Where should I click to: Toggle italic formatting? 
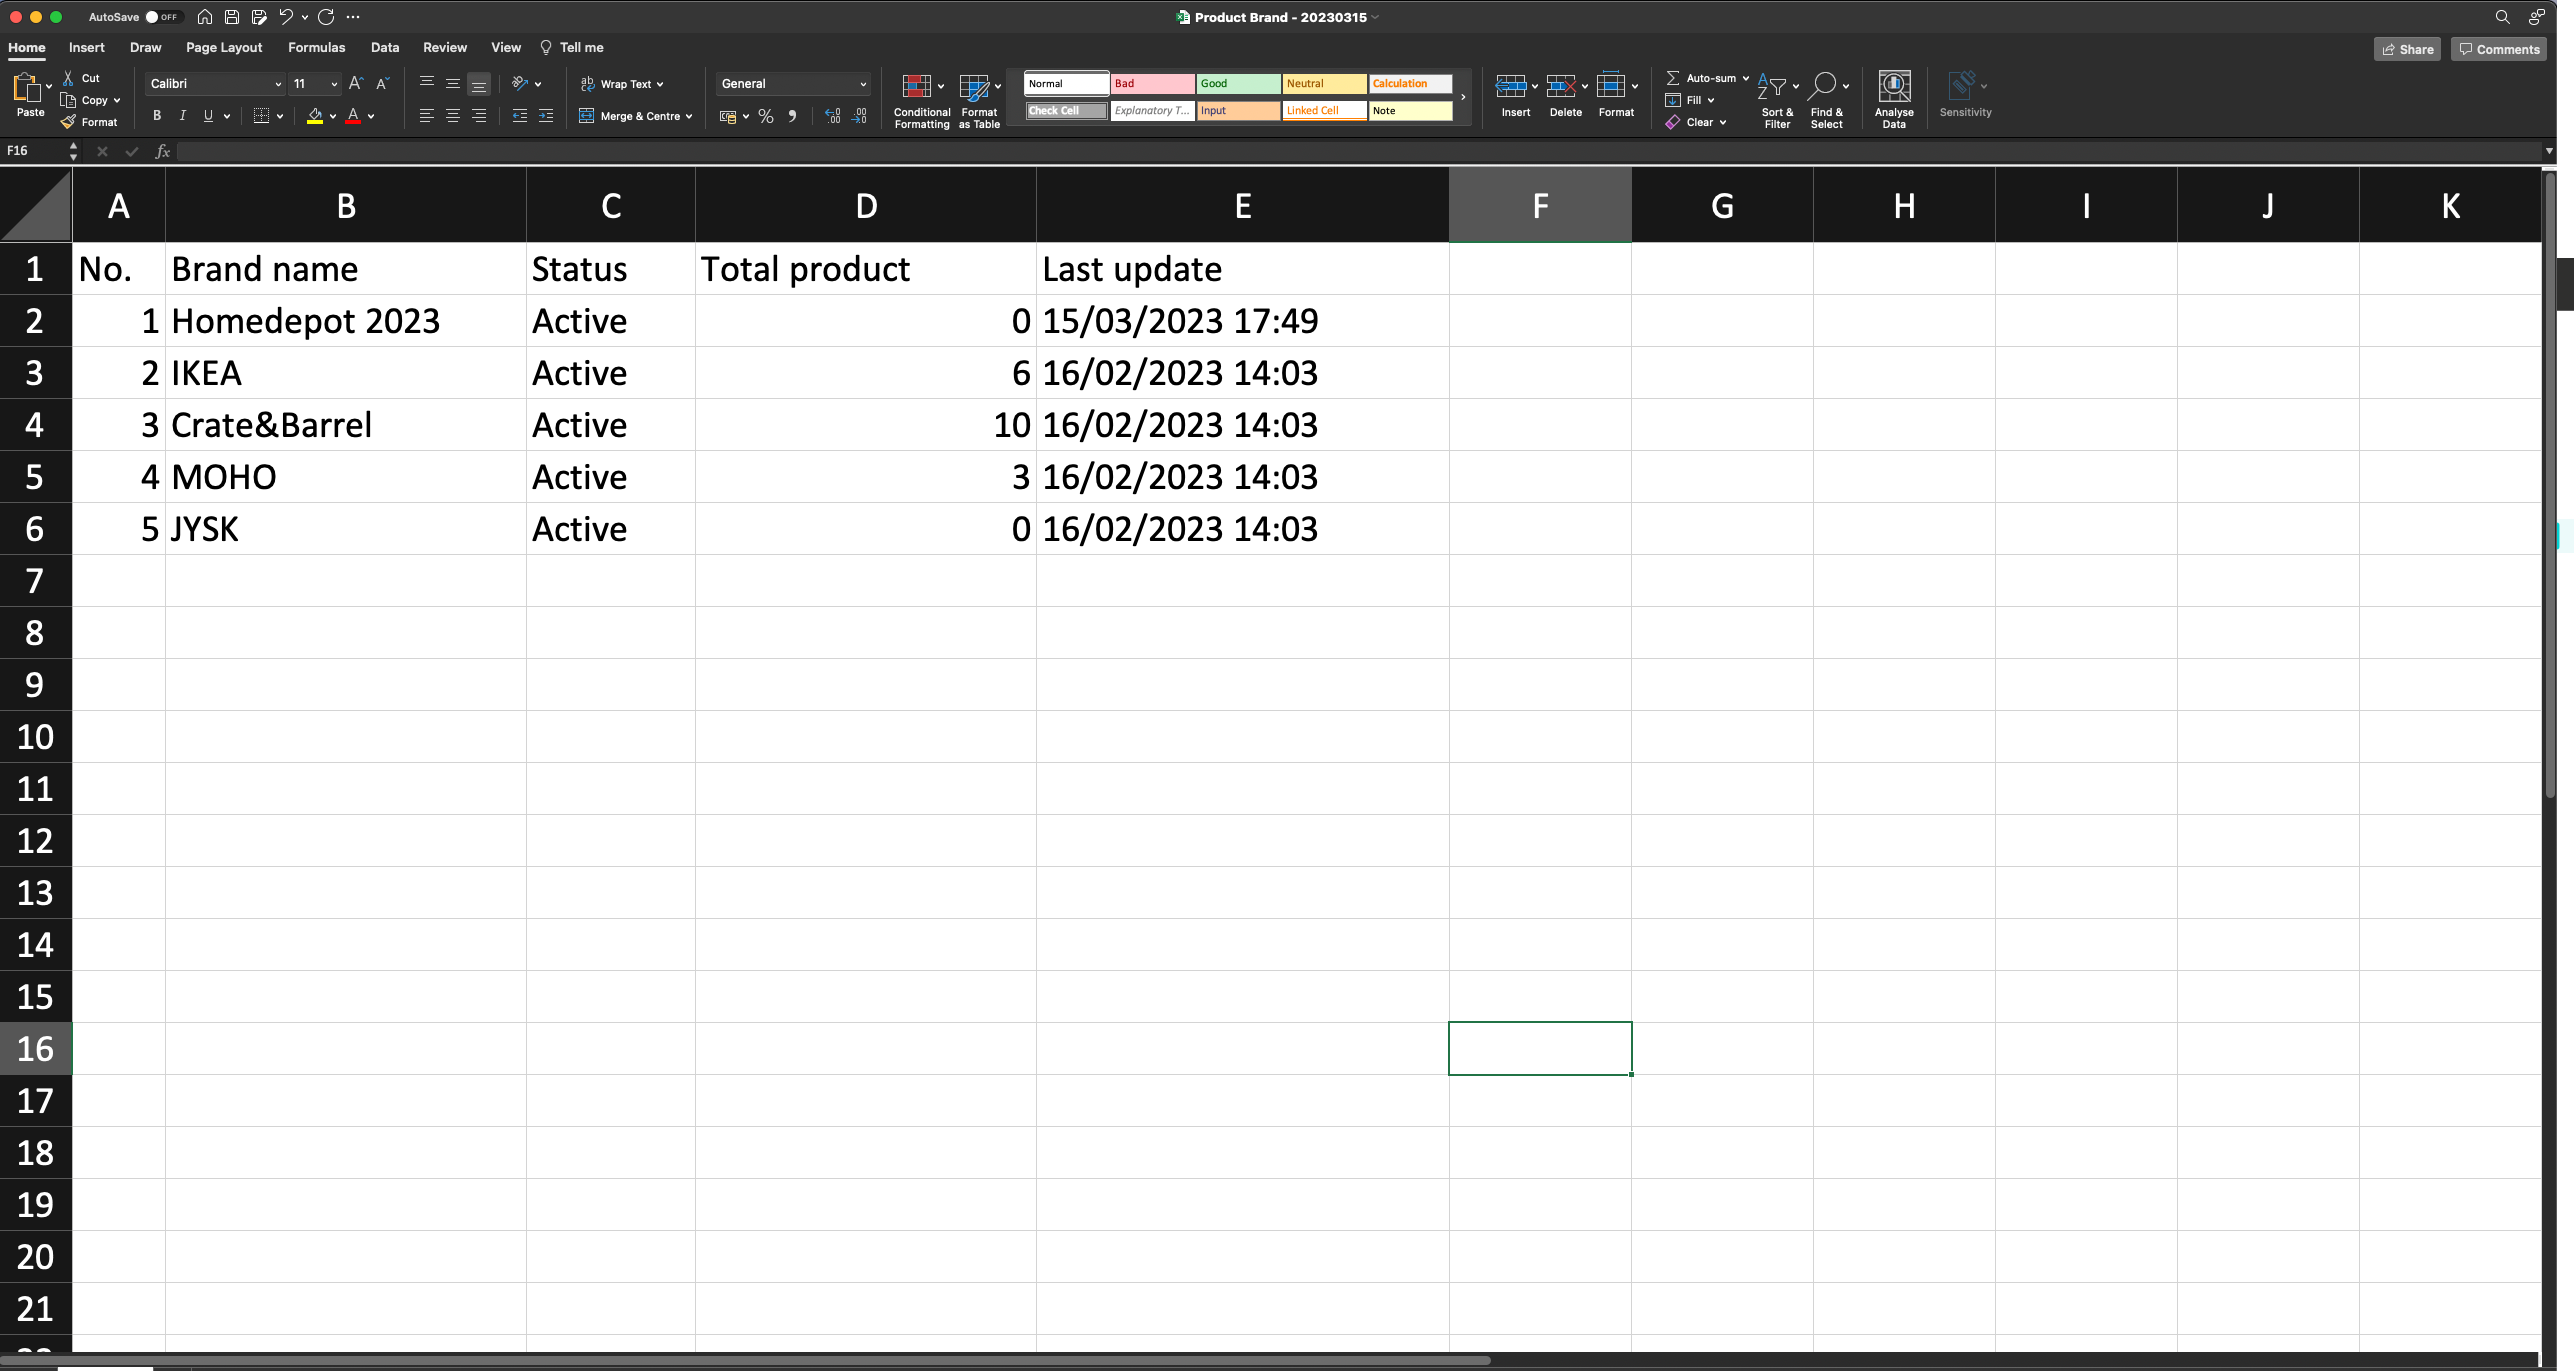(182, 116)
